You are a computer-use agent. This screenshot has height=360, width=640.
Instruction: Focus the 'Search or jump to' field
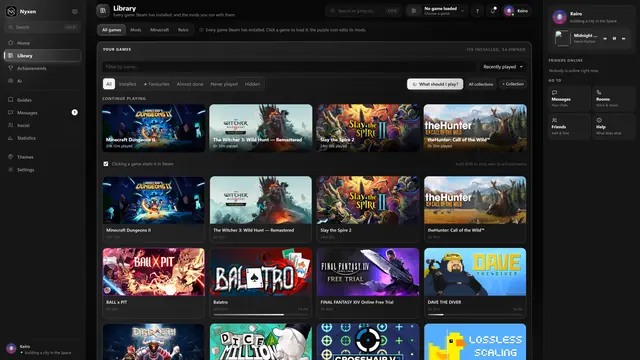[363, 11]
